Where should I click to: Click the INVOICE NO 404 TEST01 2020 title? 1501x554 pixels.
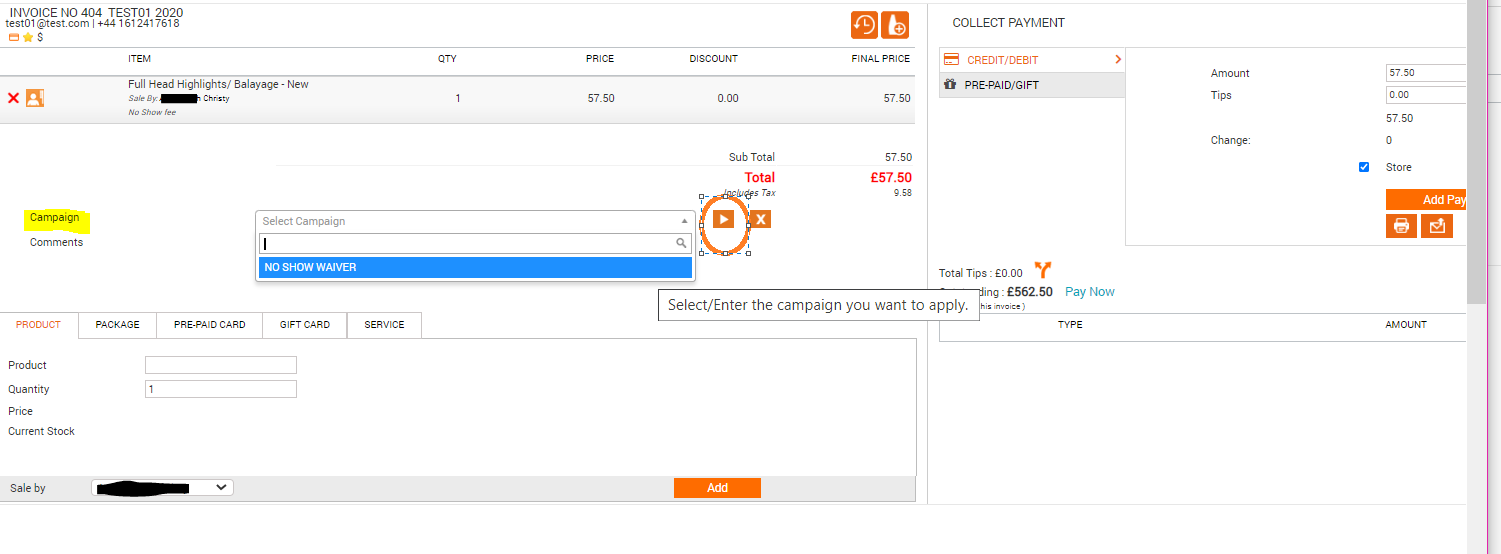pyautogui.click(x=96, y=12)
